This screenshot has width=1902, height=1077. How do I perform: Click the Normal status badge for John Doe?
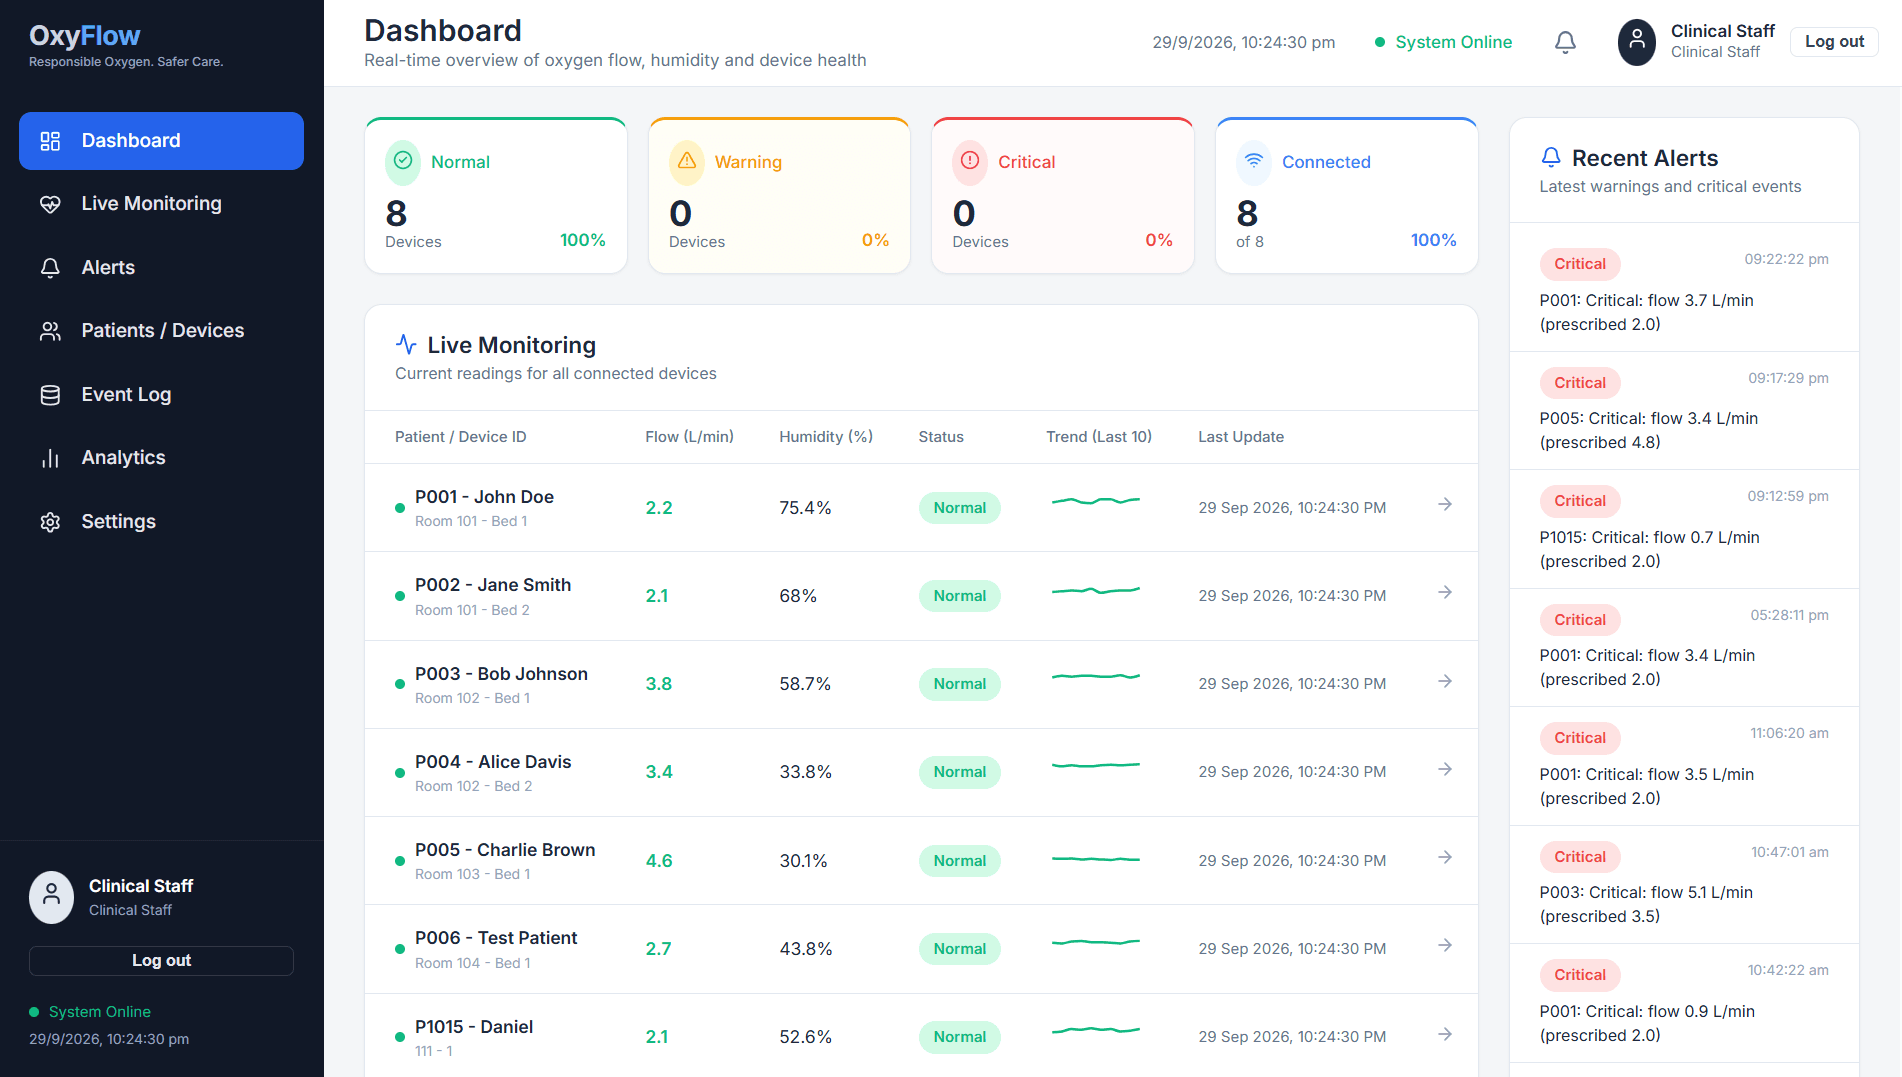[960, 508]
